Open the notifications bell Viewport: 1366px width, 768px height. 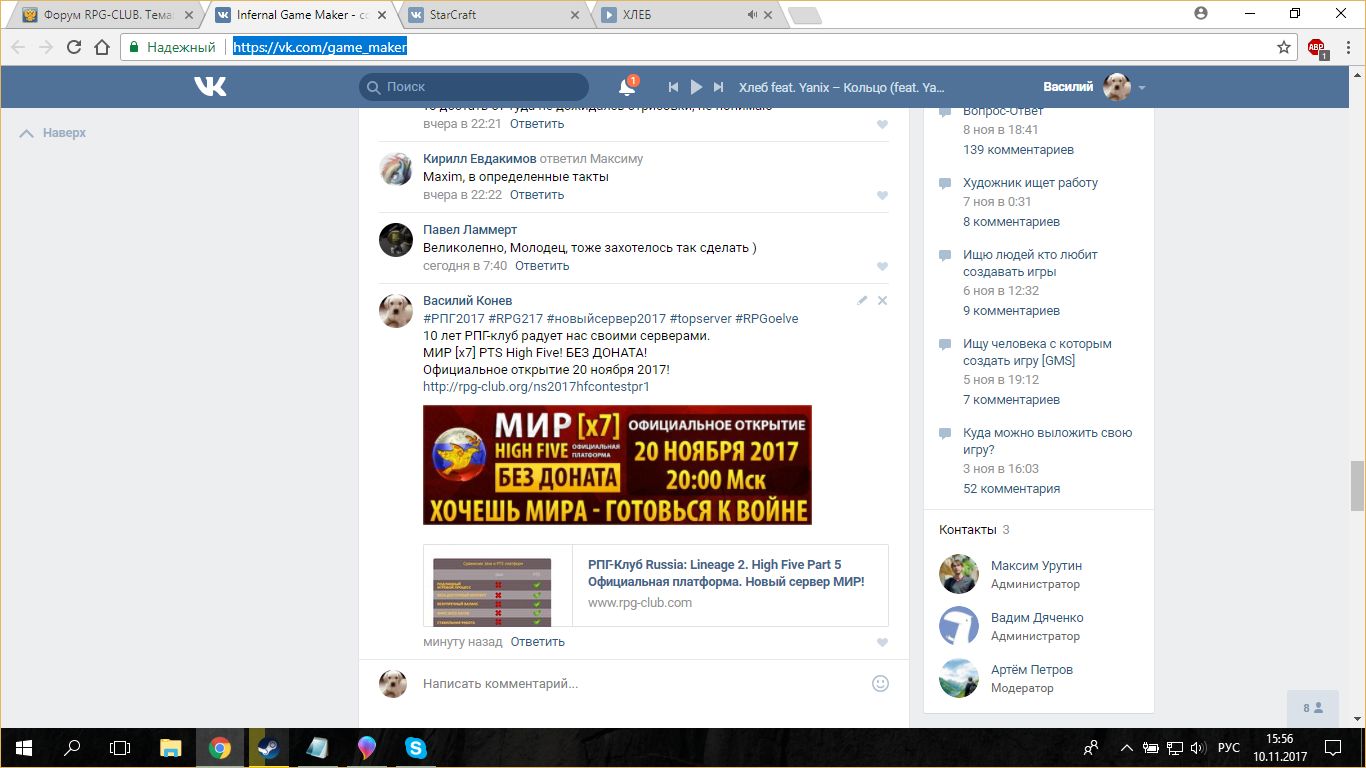pos(627,87)
